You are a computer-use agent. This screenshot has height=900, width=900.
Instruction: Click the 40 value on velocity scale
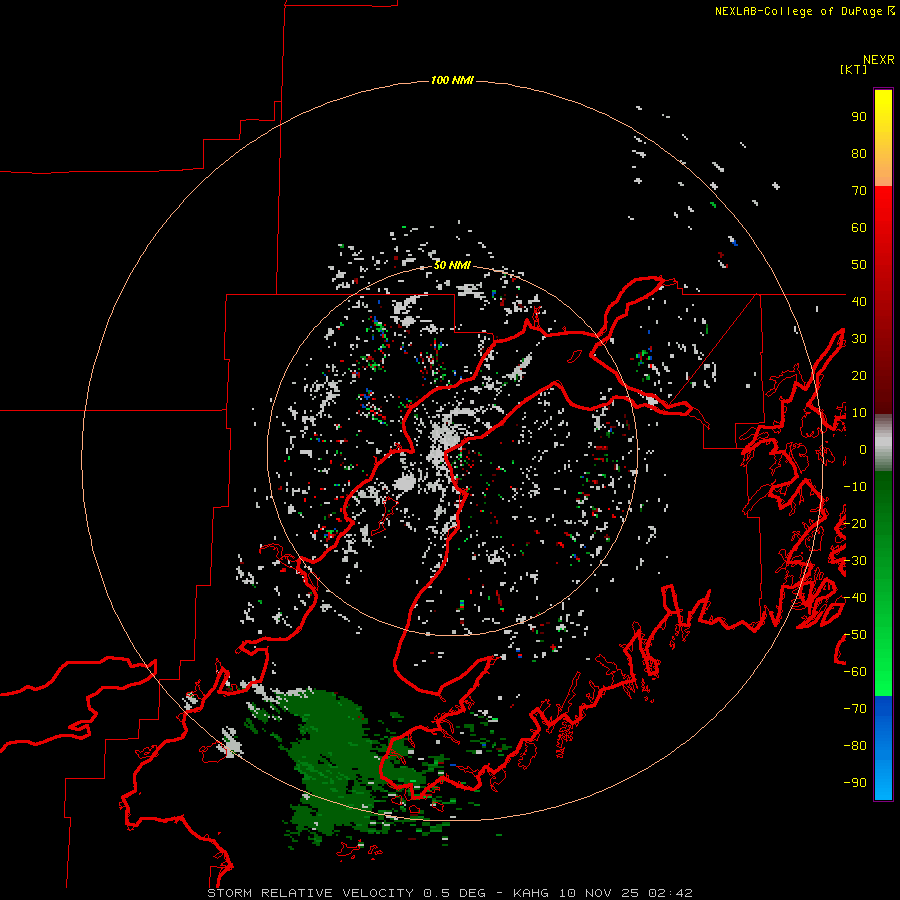click(859, 301)
